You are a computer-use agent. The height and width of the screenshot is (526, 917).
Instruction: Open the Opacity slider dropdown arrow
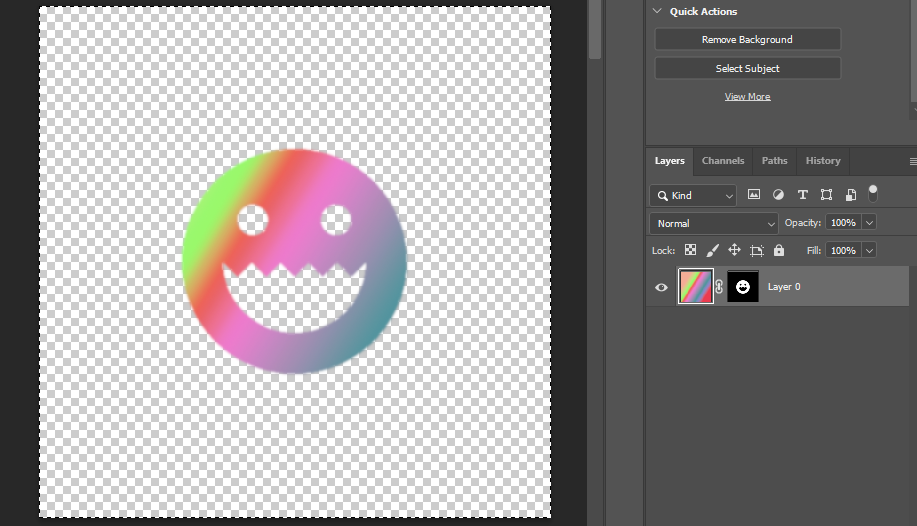[870, 223]
